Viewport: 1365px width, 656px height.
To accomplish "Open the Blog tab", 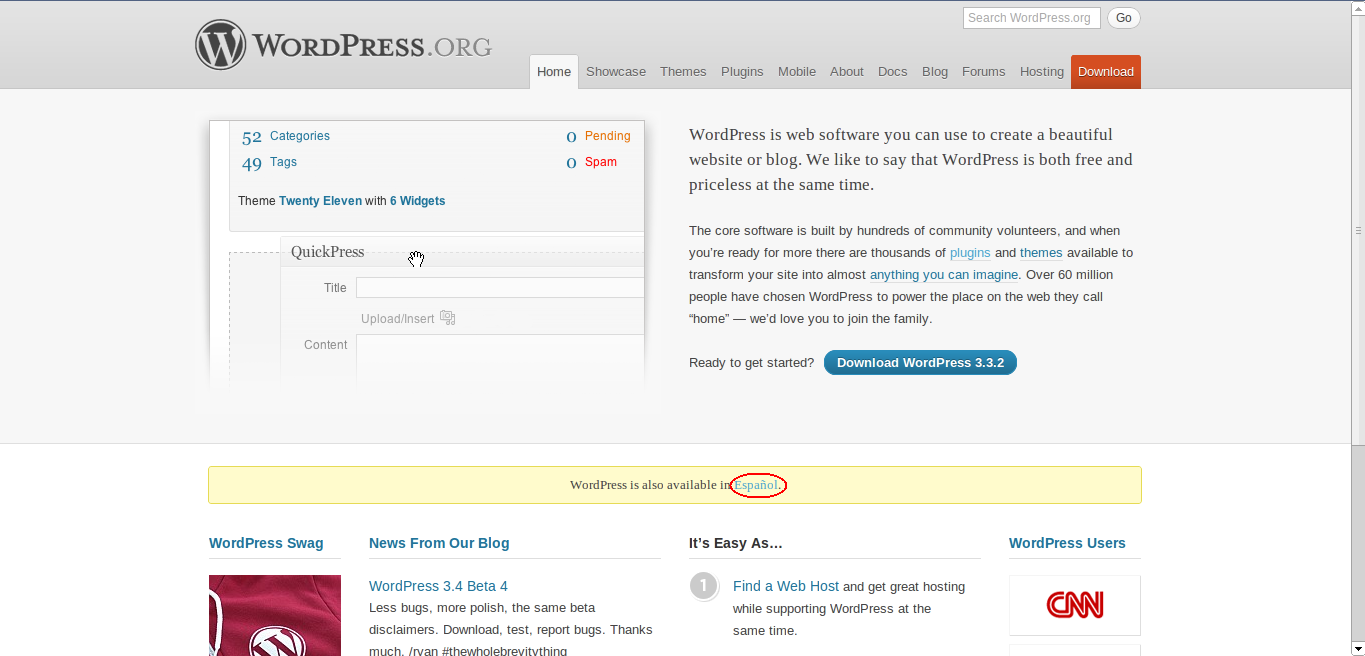I will 935,72.
